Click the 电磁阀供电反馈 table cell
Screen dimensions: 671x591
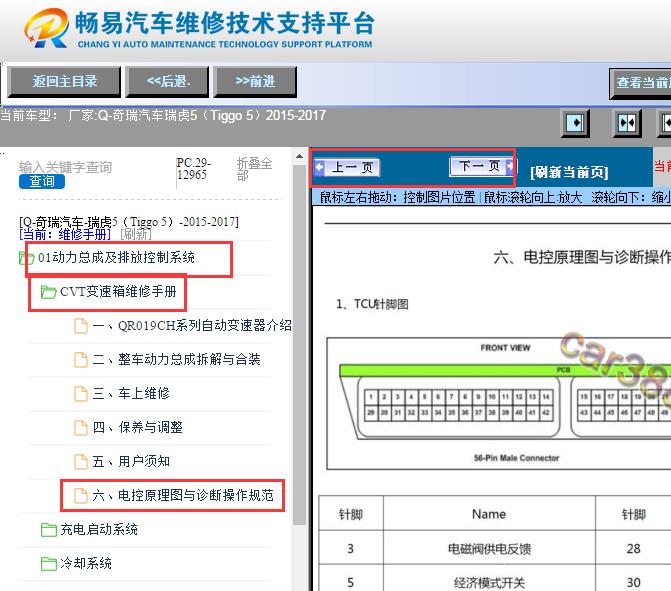(489, 549)
